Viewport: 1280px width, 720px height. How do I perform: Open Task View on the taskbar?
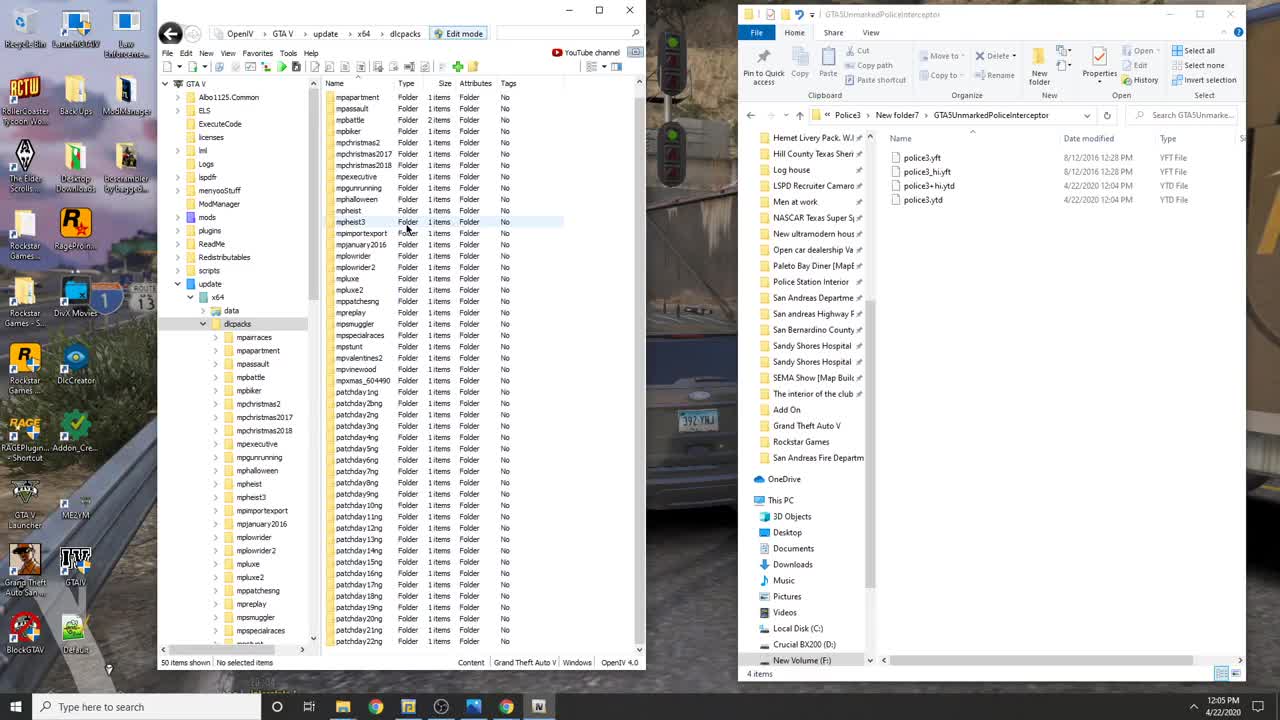pyautogui.click(x=309, y=707)
